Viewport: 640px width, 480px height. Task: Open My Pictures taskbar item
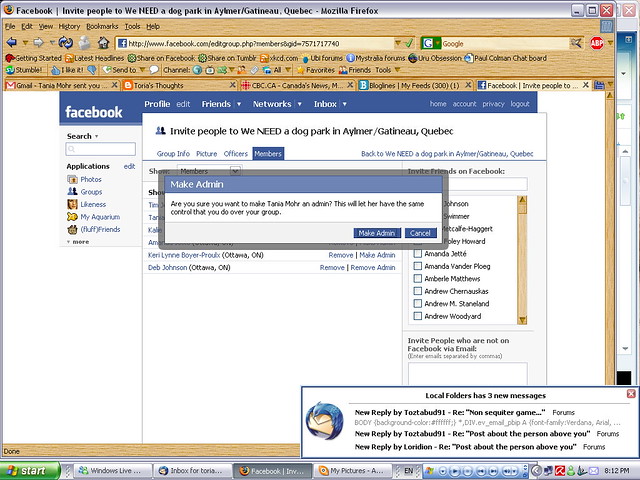pyautogui.click(x=352, y=471)
